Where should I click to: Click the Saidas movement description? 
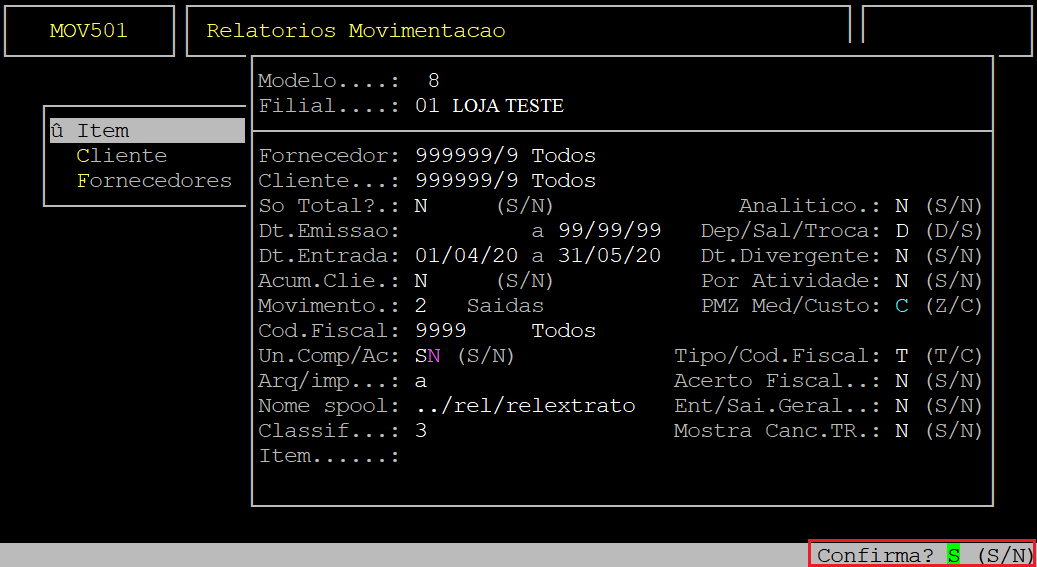click(x=505, y=306)
